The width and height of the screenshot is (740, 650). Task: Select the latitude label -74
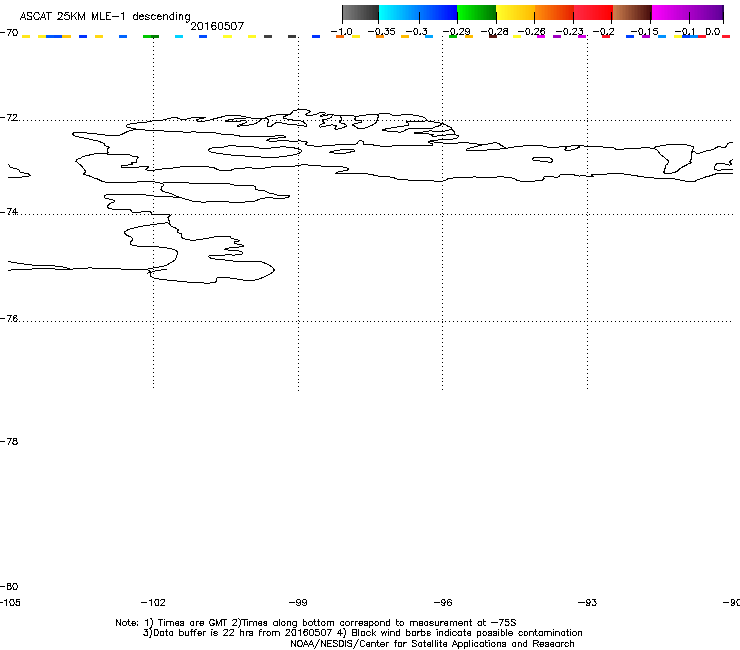pos(9,211)
